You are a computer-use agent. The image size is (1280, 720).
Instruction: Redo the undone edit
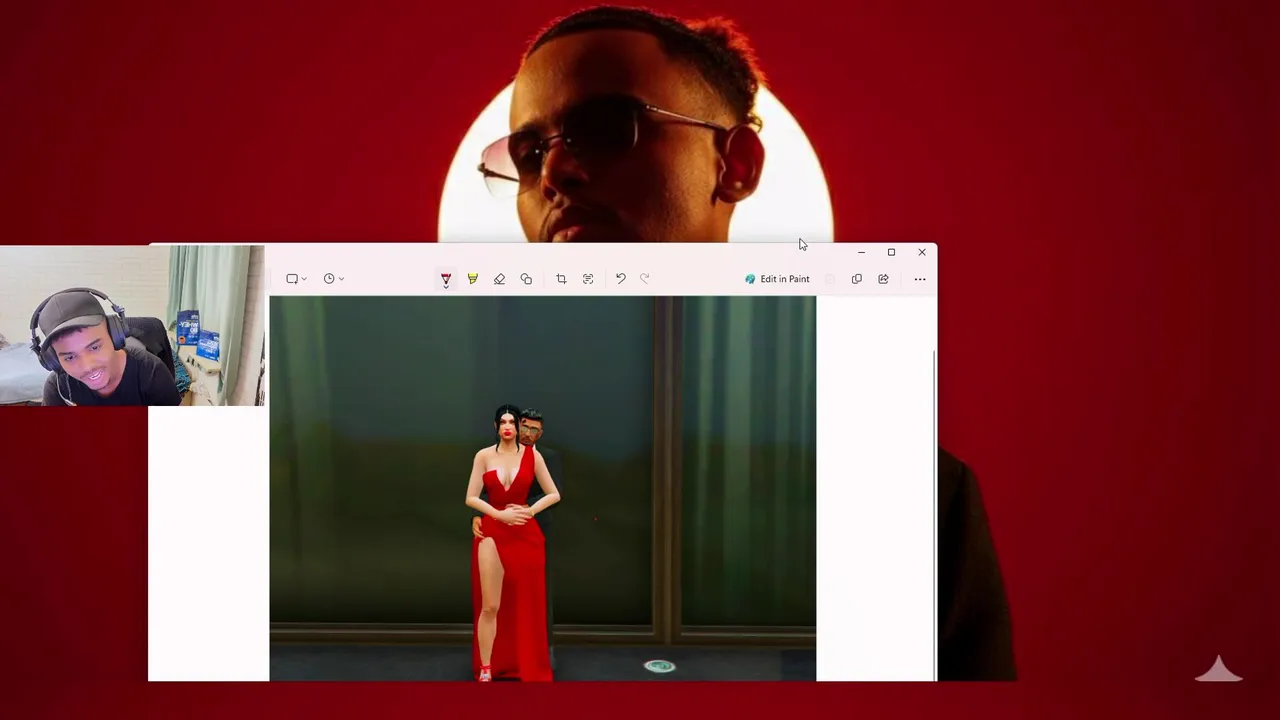(645, 279)
